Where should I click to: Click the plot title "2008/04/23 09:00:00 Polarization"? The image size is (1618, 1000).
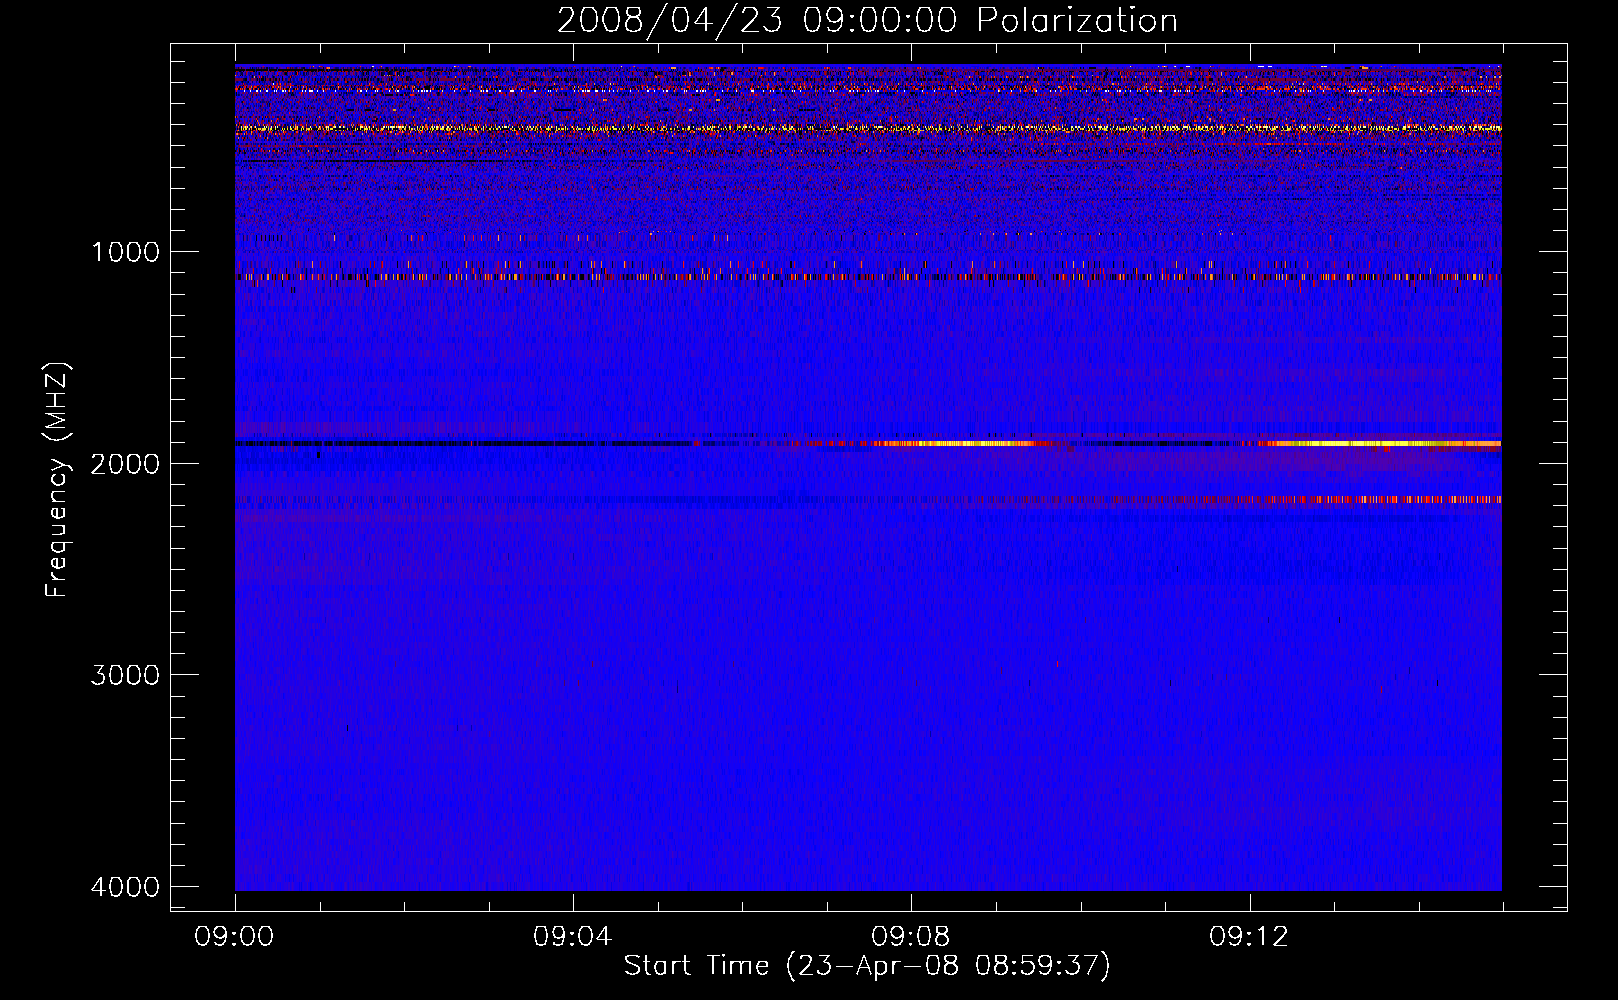click(867, 21)
